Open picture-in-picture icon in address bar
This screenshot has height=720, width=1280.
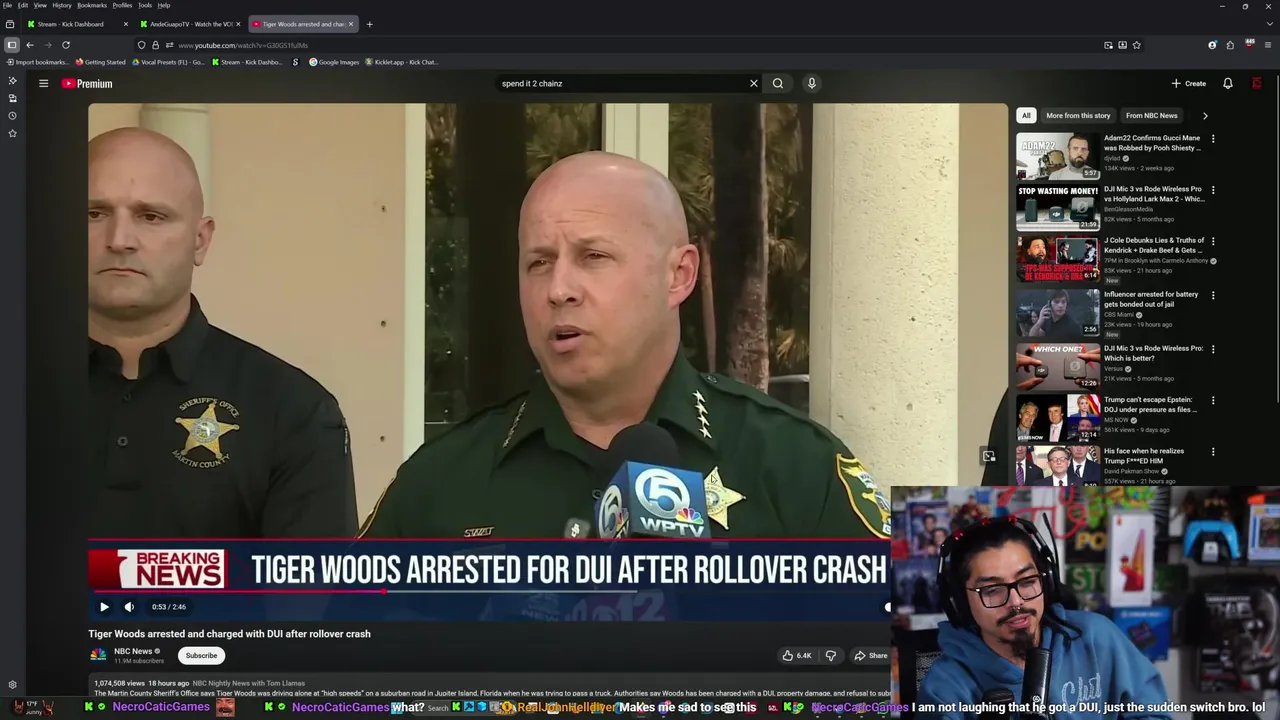pos(1108,45)
